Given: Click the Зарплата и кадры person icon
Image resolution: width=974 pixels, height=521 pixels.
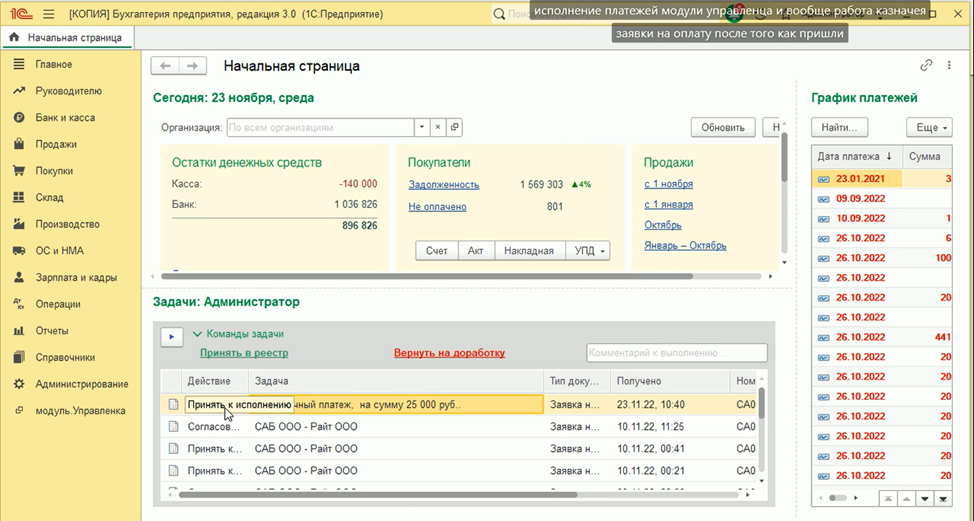Looking at the screenshot, I should tap(19, 278).
